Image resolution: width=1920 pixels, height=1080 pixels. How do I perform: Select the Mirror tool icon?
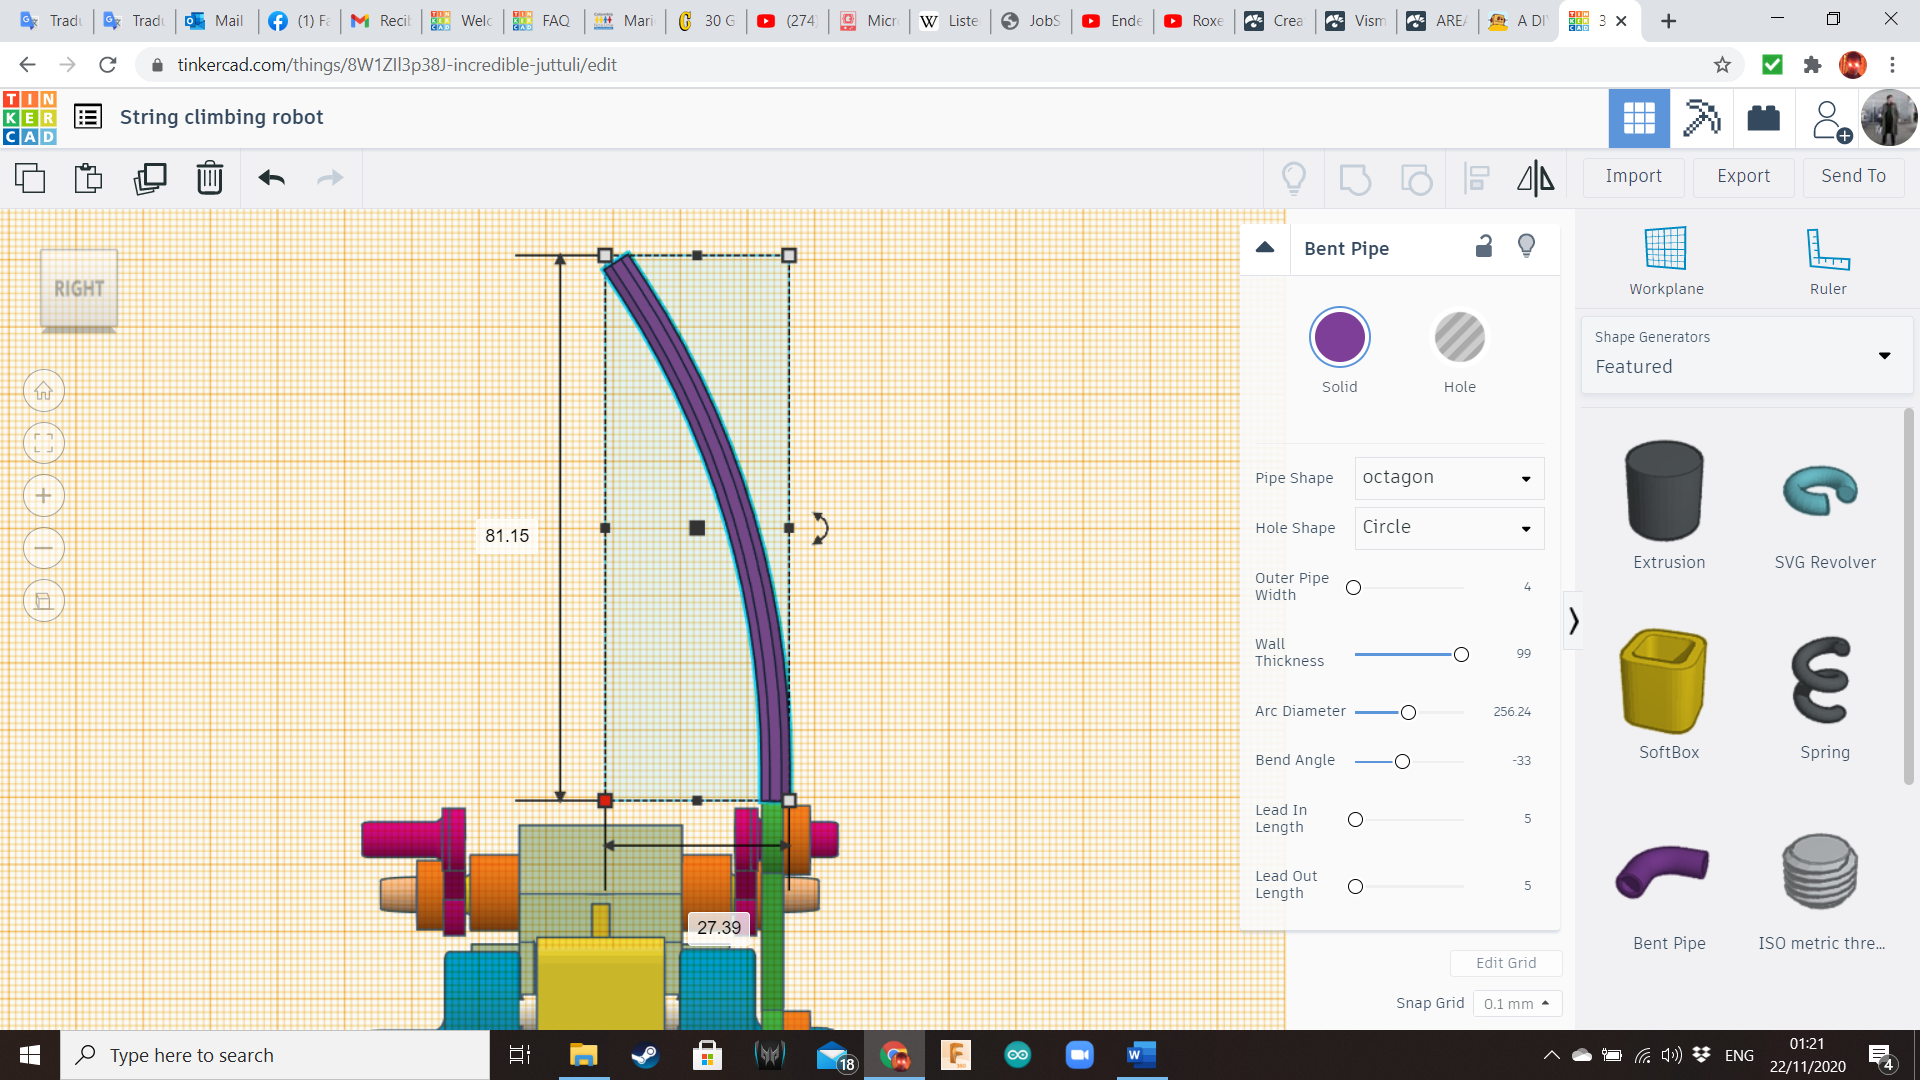1535,178
